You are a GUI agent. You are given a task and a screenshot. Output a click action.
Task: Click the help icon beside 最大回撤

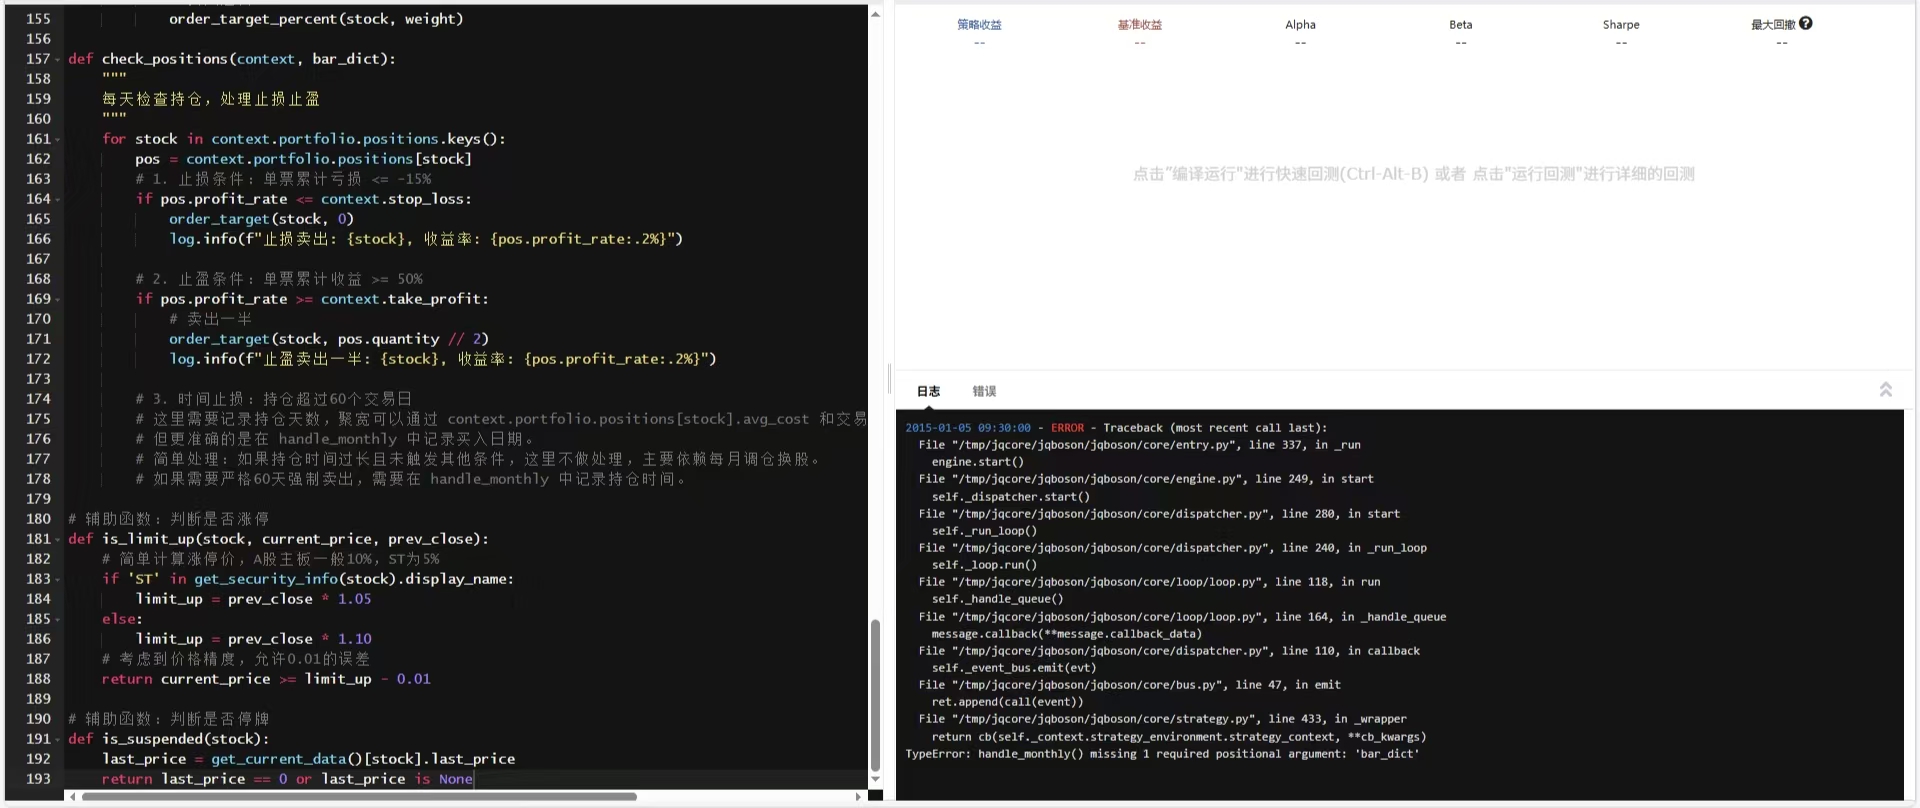tap(1806, 23)
